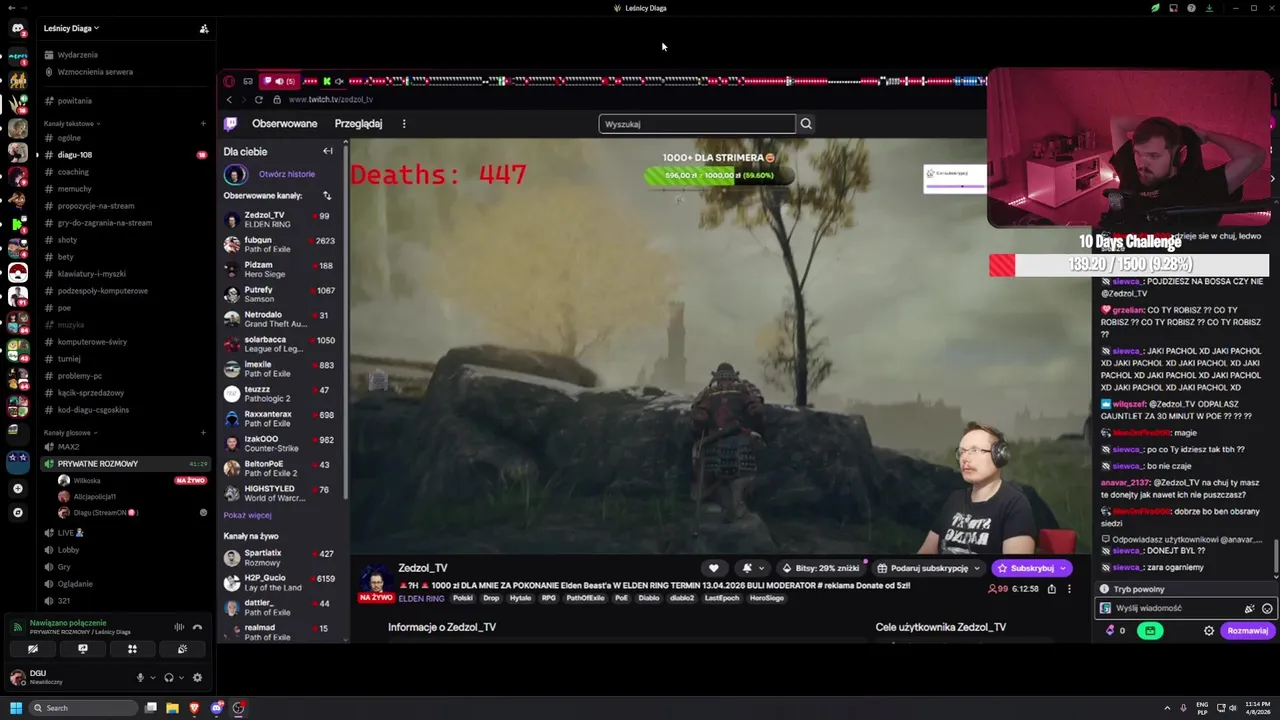
Task: Open the Twitch logo home icon
Action: pyautogui.click(x=230, y=124)
